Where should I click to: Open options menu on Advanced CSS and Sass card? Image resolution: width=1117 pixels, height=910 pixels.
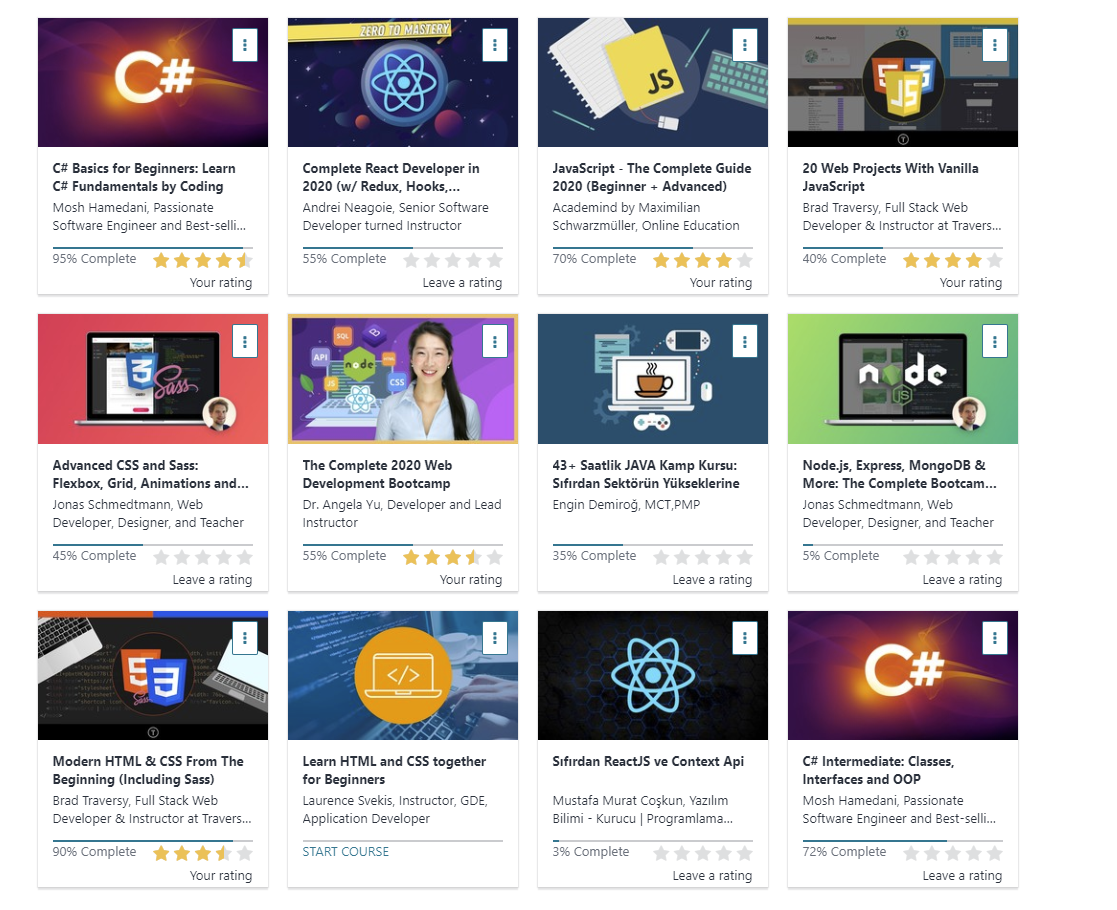point(244,341)
